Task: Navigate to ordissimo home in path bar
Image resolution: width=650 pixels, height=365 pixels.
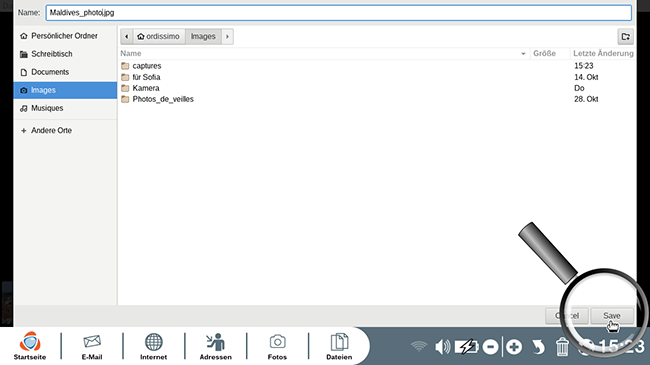Action: pyautogui.click(x=159, y=36)
